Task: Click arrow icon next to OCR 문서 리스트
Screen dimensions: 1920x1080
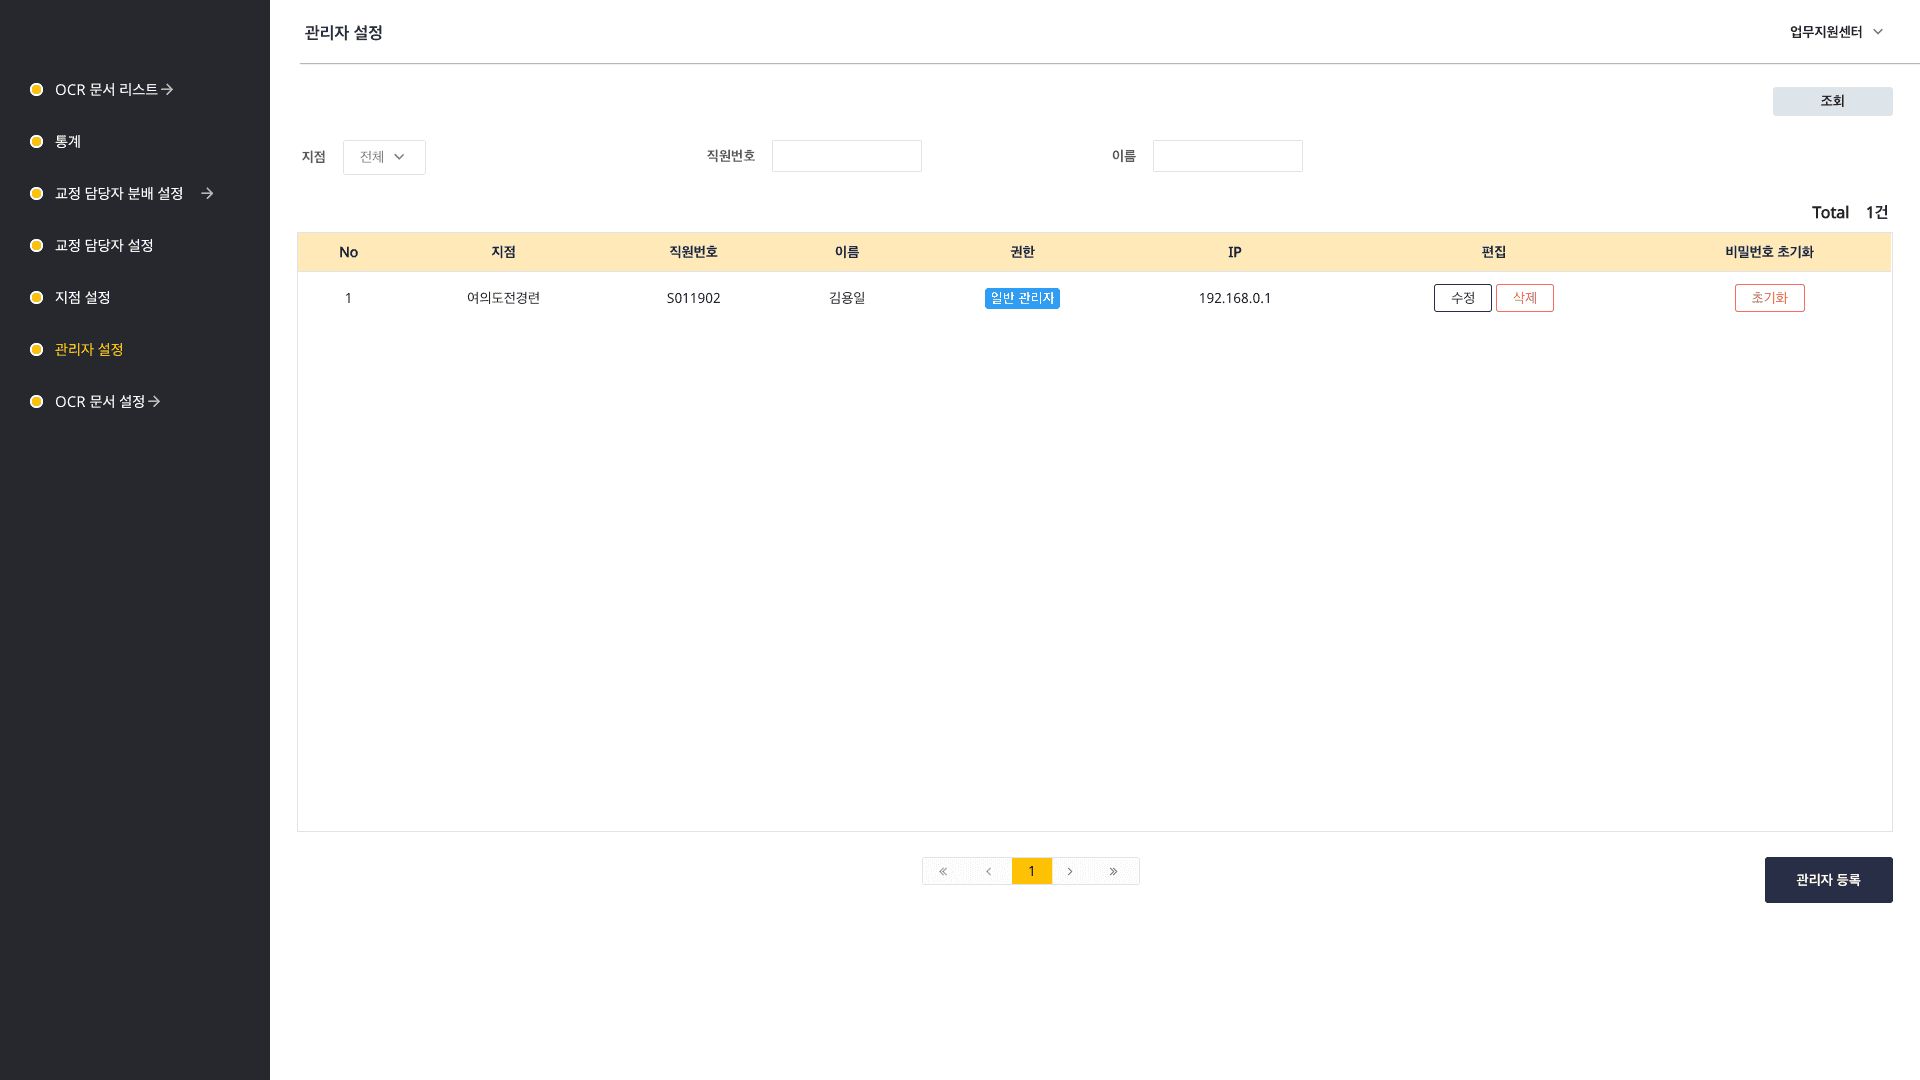Action: tap(167, 90)
